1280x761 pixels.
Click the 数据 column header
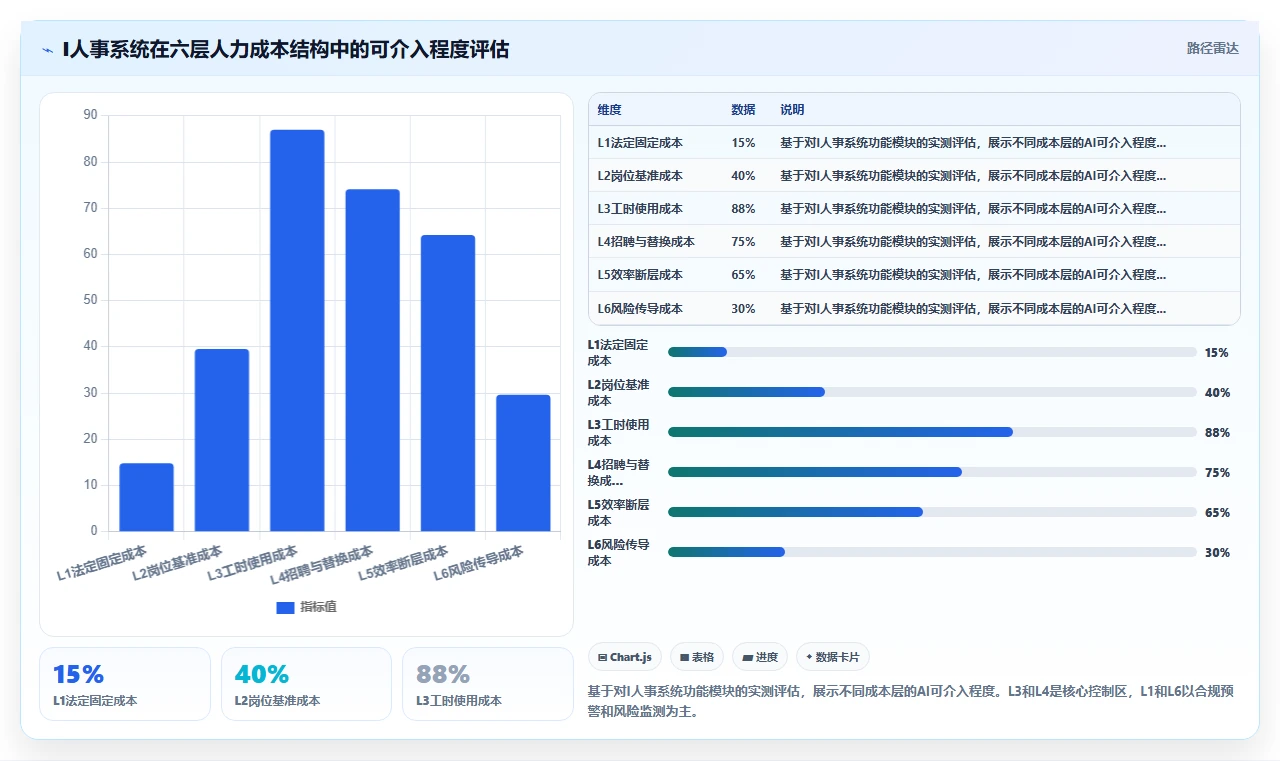pyautogui.click(x=743, y=110)
